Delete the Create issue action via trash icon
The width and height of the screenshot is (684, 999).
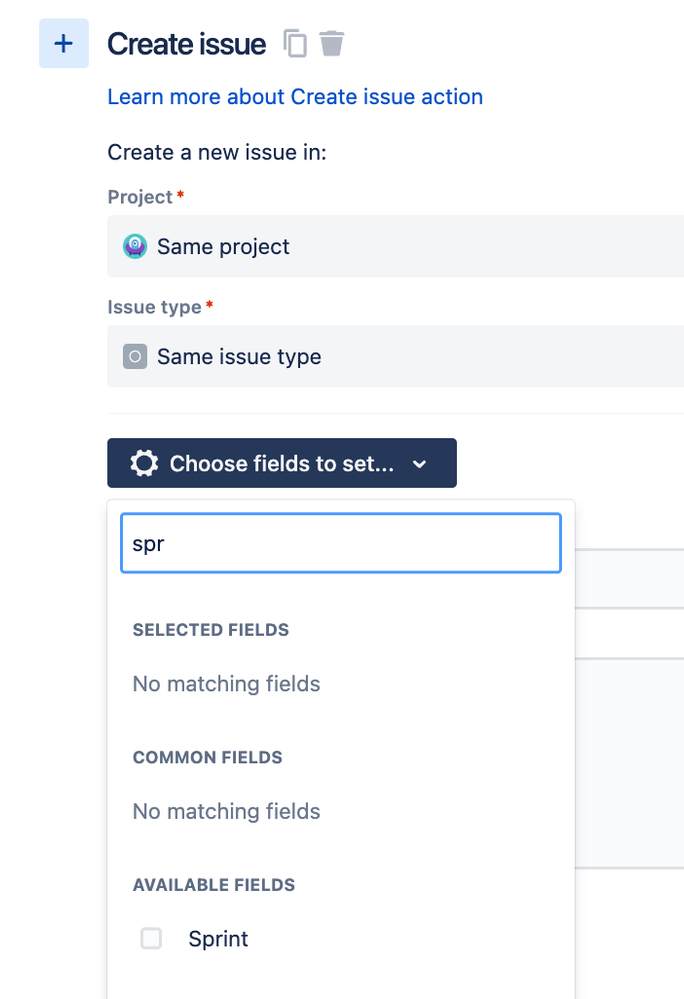pyautogui.click(x=331, y=44)
